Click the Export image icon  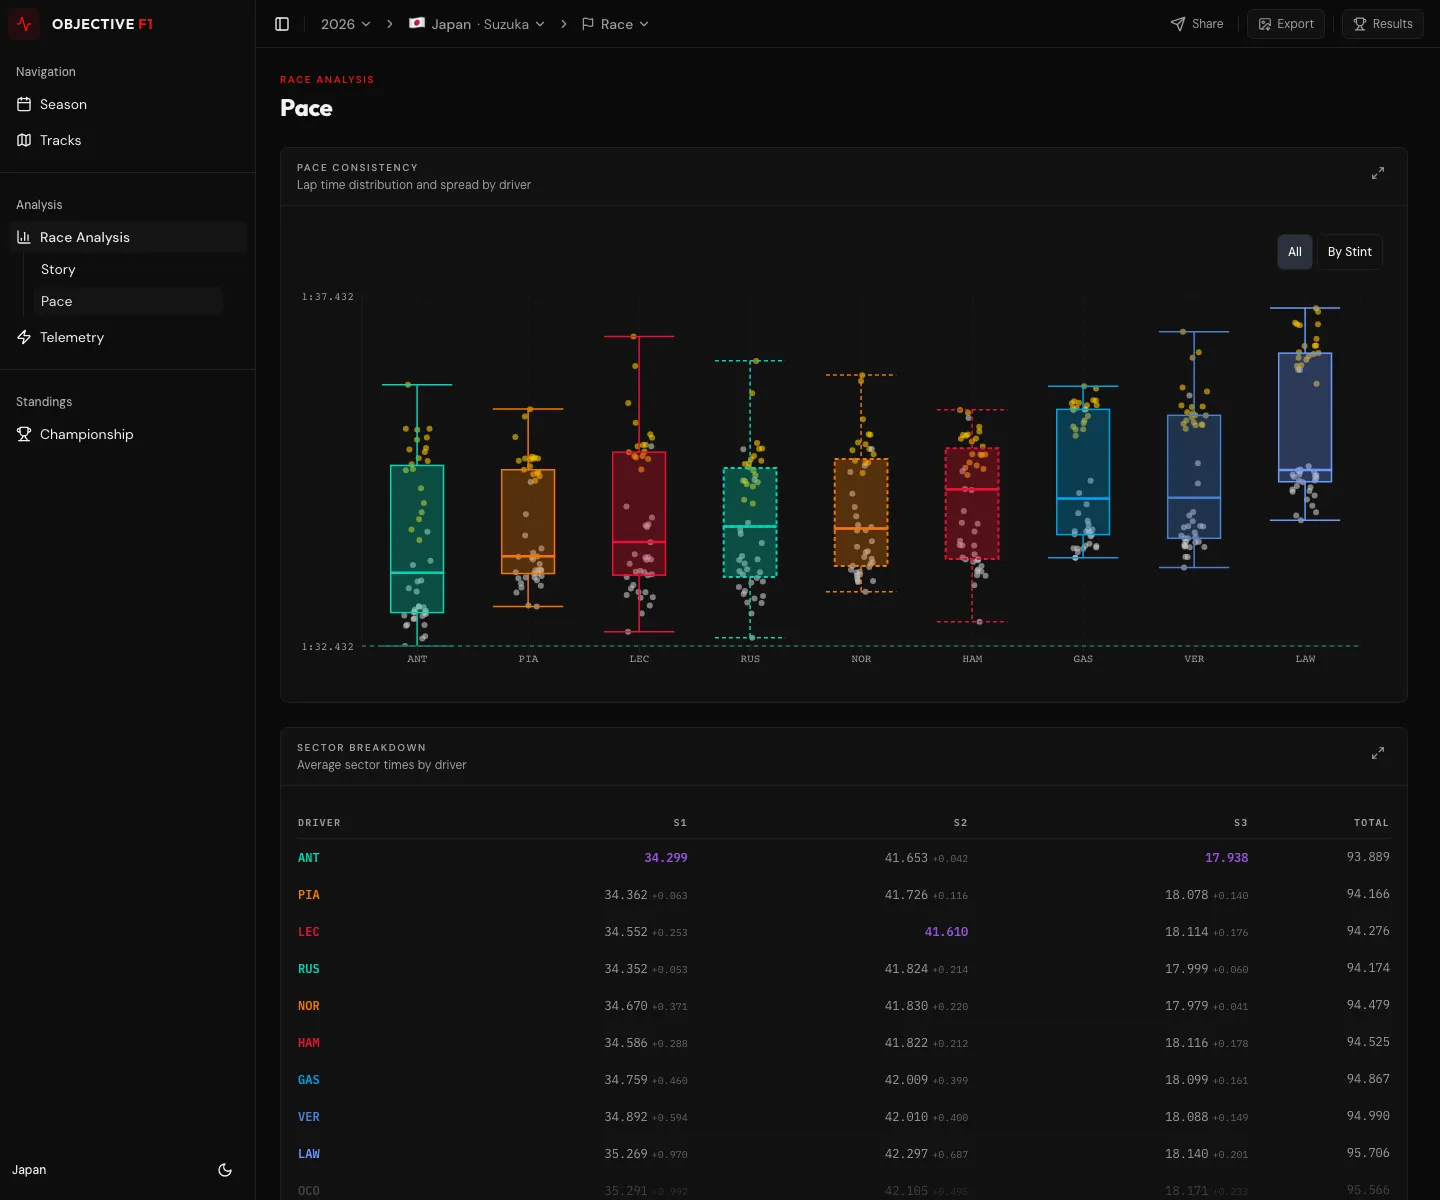point(1265,24)
